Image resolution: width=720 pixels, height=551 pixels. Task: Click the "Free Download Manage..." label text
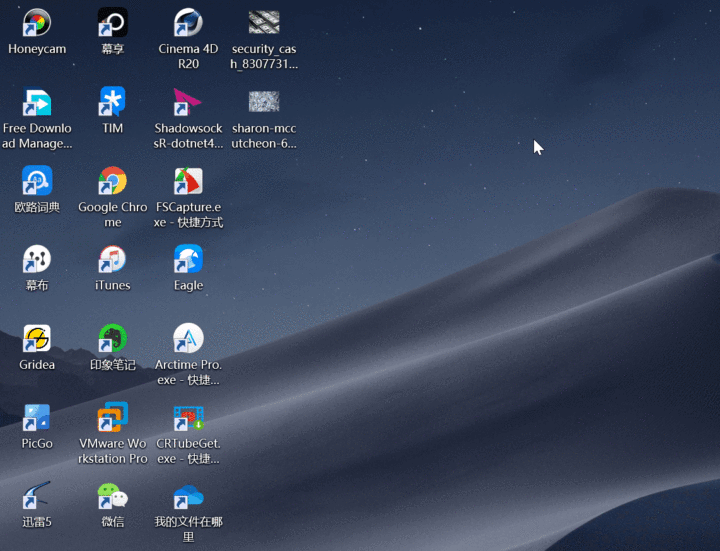(x=37, y=135)
